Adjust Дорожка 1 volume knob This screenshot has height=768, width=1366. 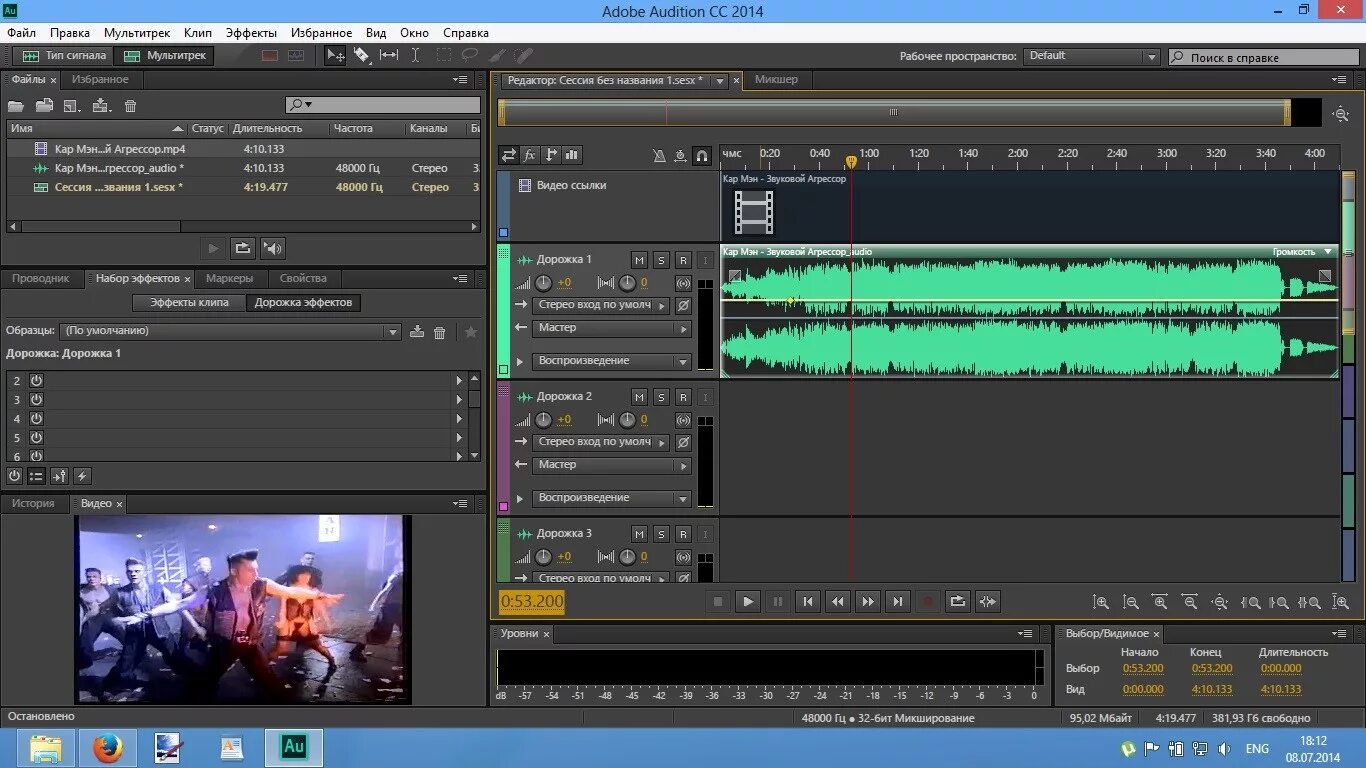click(543, 283)
